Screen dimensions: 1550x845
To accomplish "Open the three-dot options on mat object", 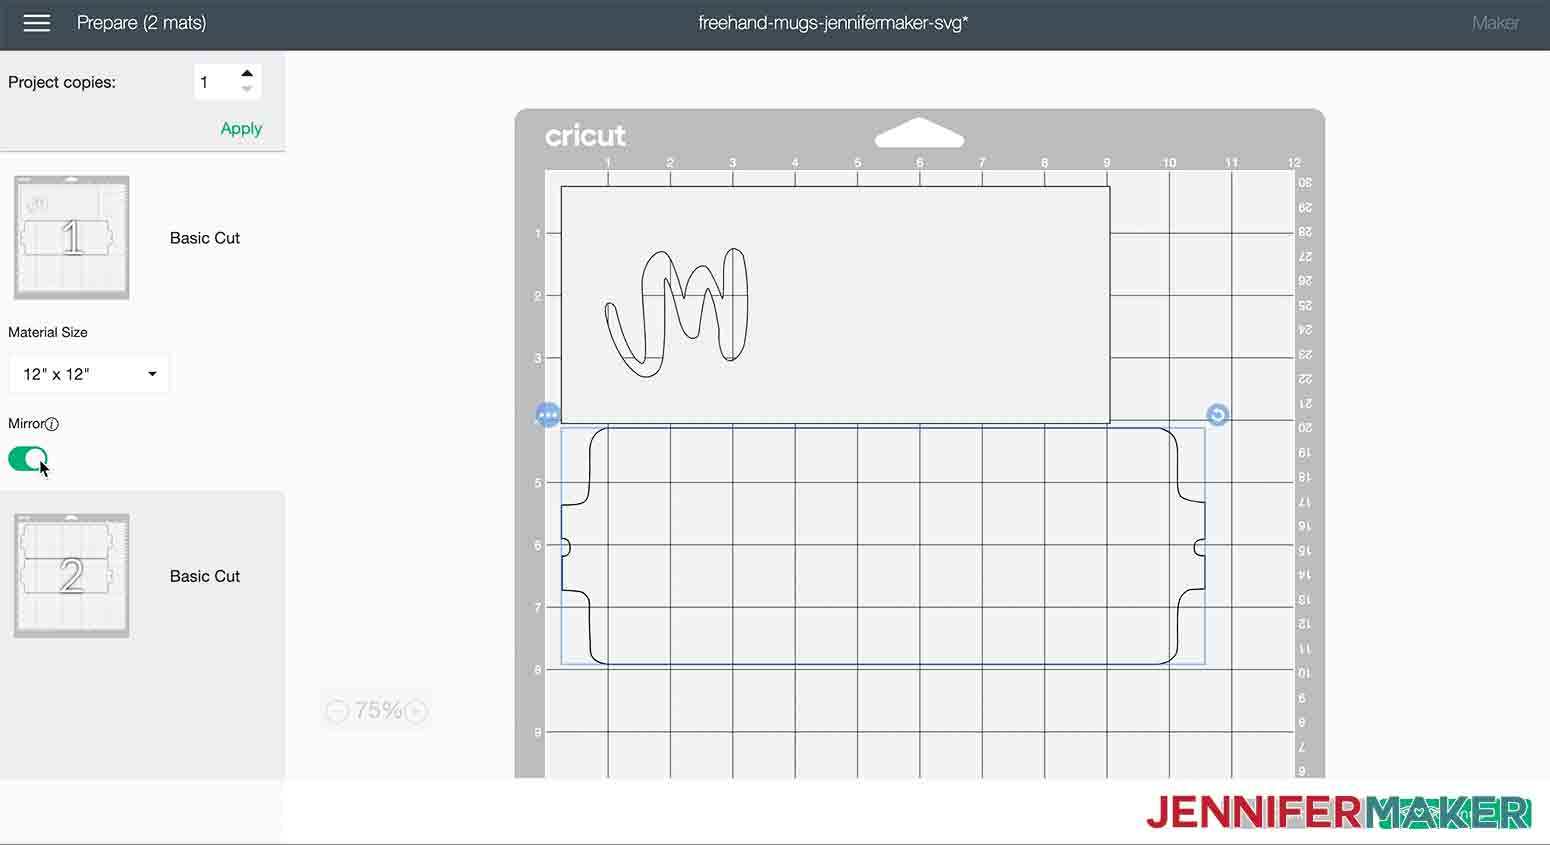I will point(548,415).
